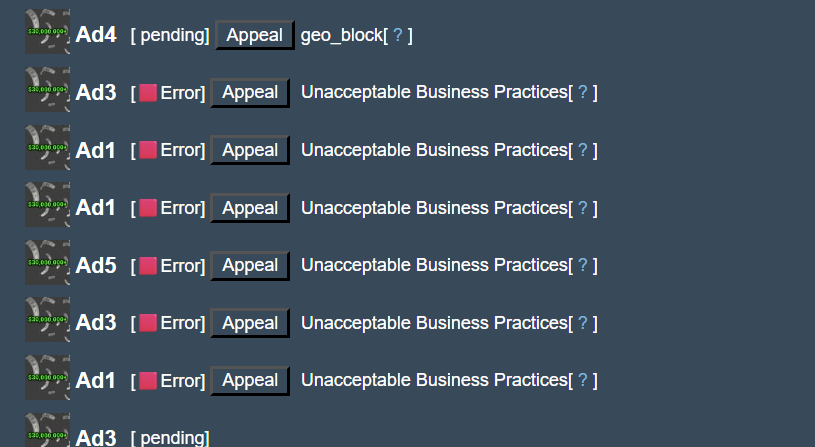The width and height of the screenshot is (815, 447).
Task: Click the Ad4 thumbnail image in the first row
Action: [x=47, y=31]
